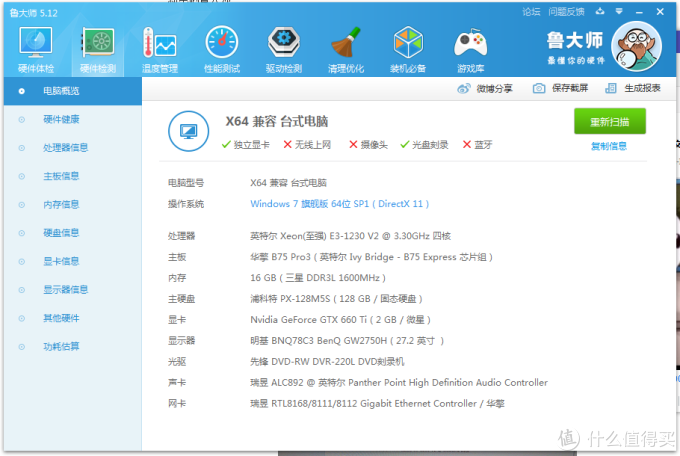680x456 pixels.
Task: Click the BenQ GW2750H monitor text
Action: pos(347,341)
